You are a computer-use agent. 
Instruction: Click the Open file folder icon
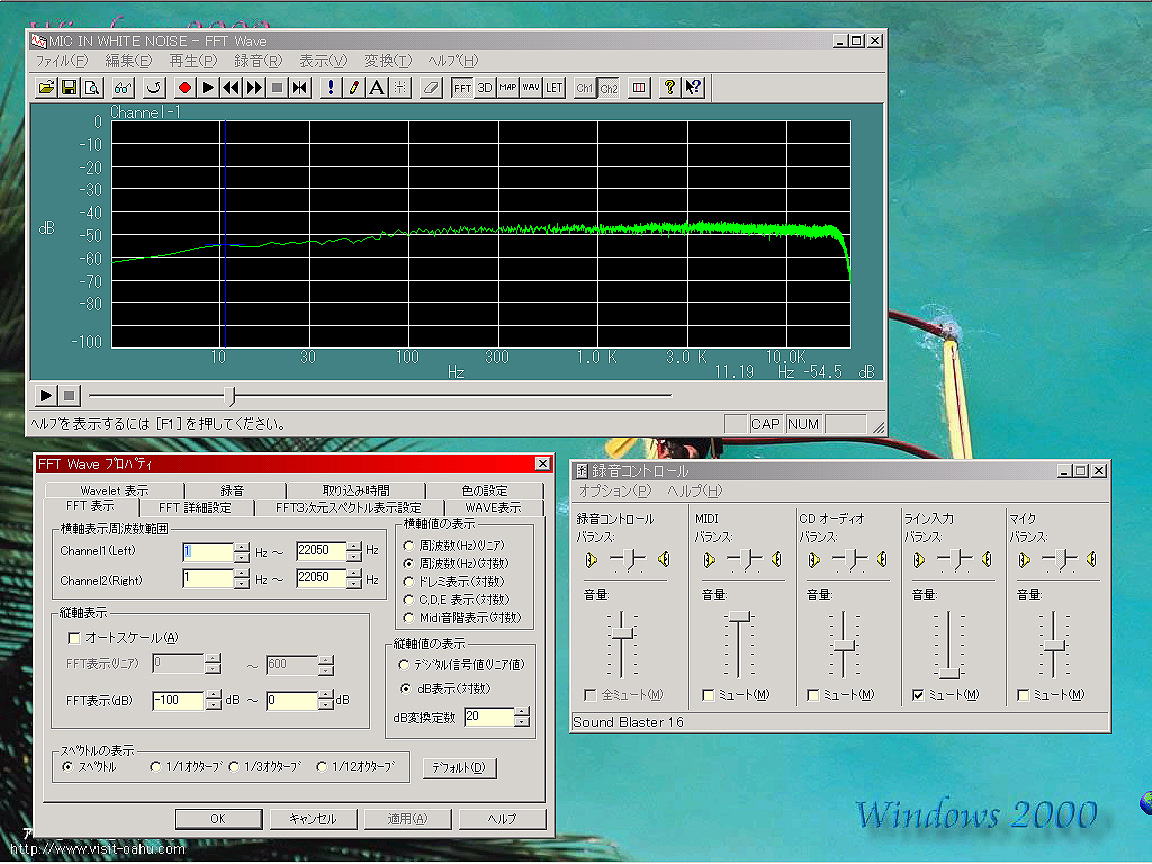[46, 88]
